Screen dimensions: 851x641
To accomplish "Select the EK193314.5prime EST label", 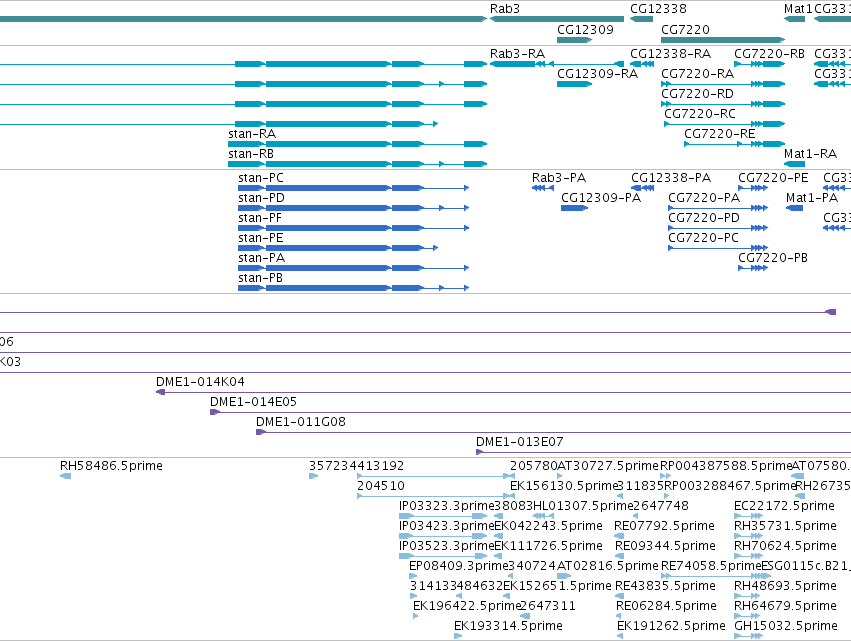I will pyautogui.click(x=509, y=626).
